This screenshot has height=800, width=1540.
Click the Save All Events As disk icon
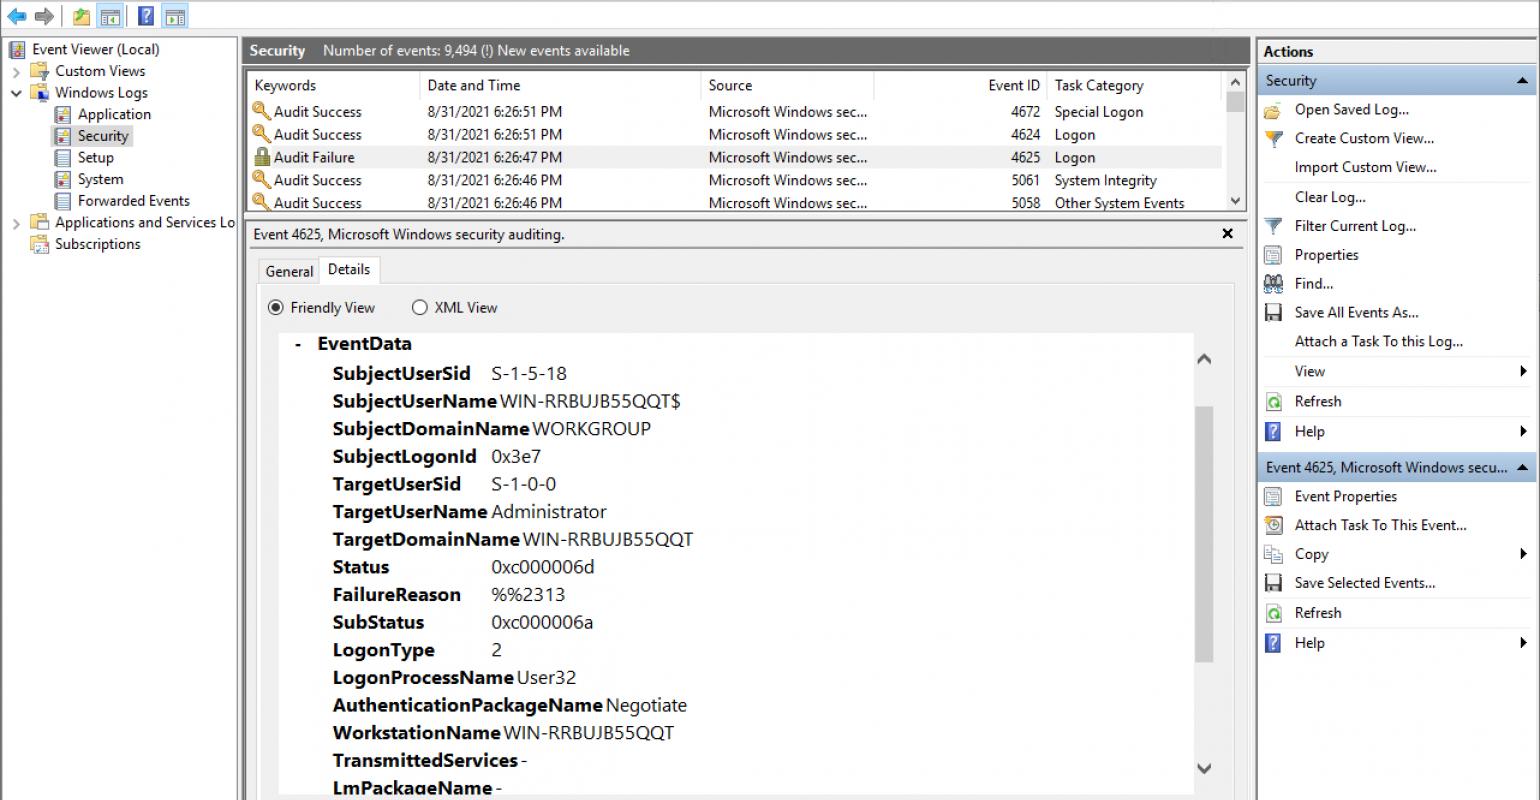pos(1273,313)
